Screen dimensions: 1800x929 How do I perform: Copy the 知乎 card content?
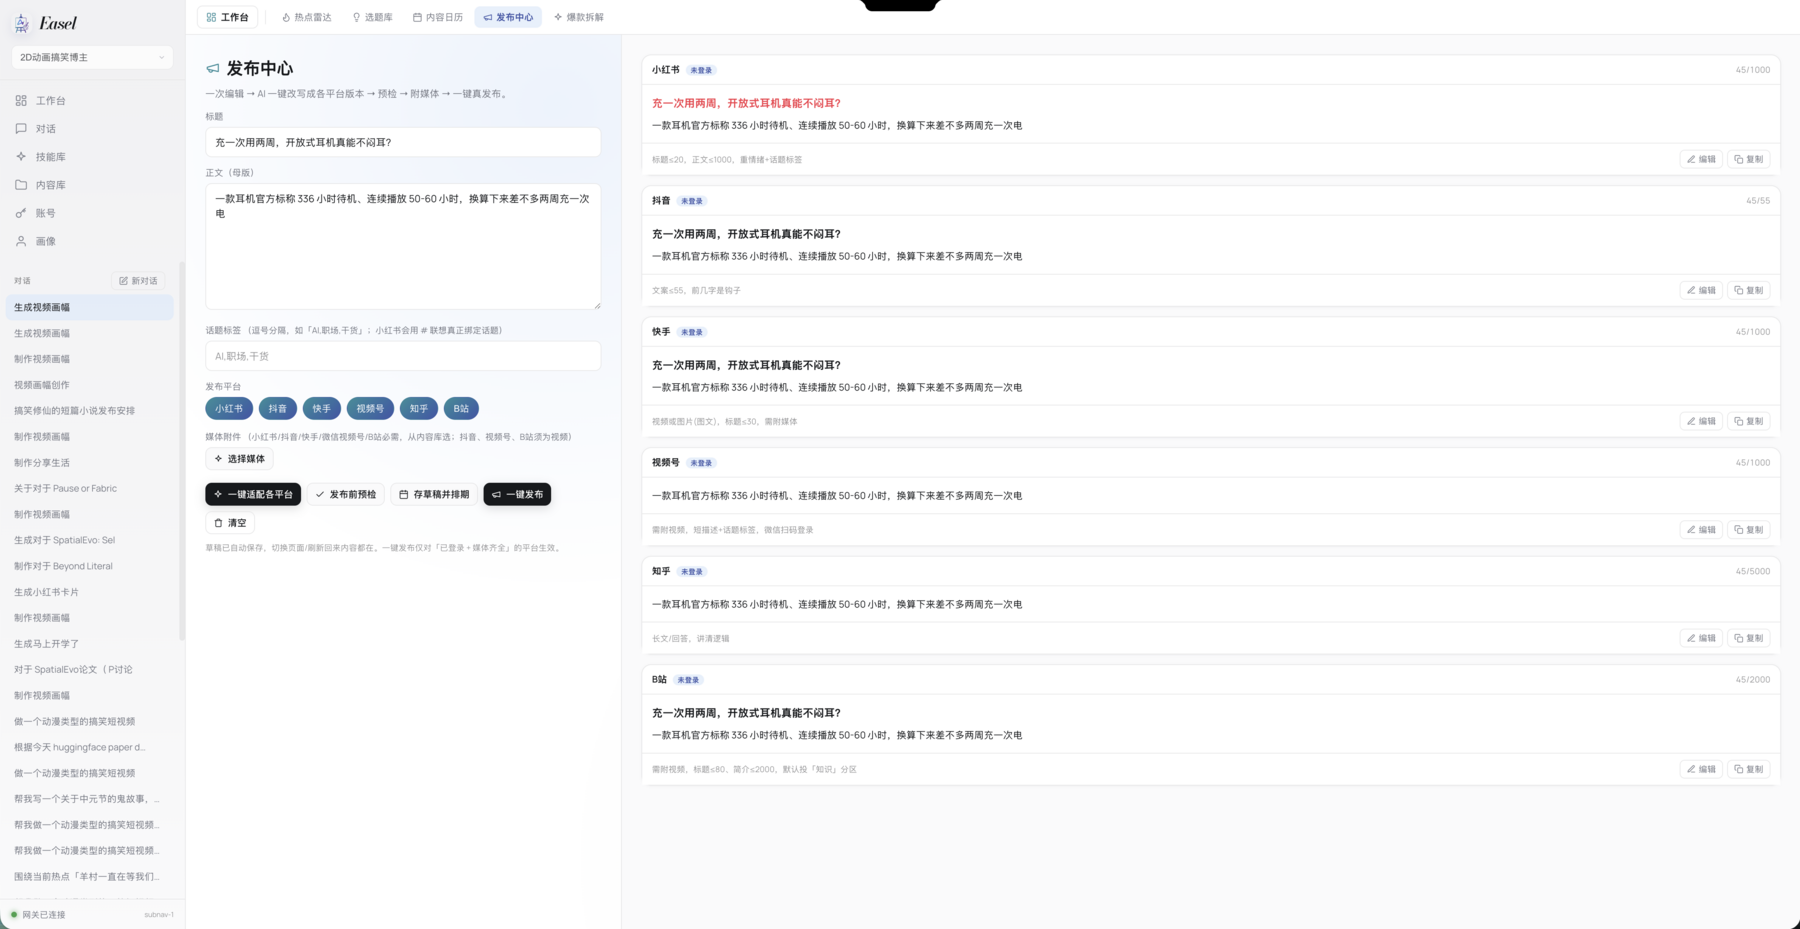1749,638
